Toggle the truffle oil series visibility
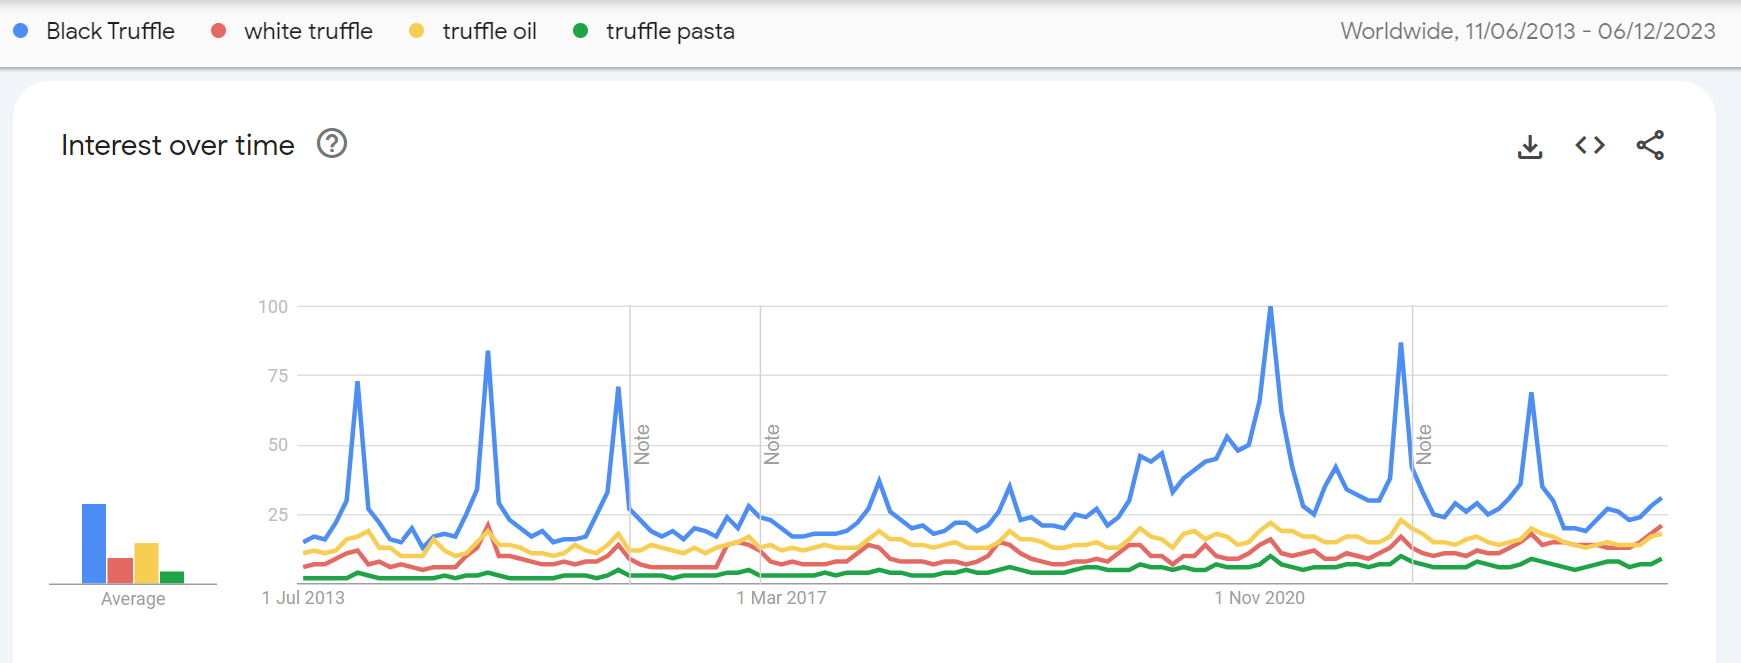 (488, 31)
